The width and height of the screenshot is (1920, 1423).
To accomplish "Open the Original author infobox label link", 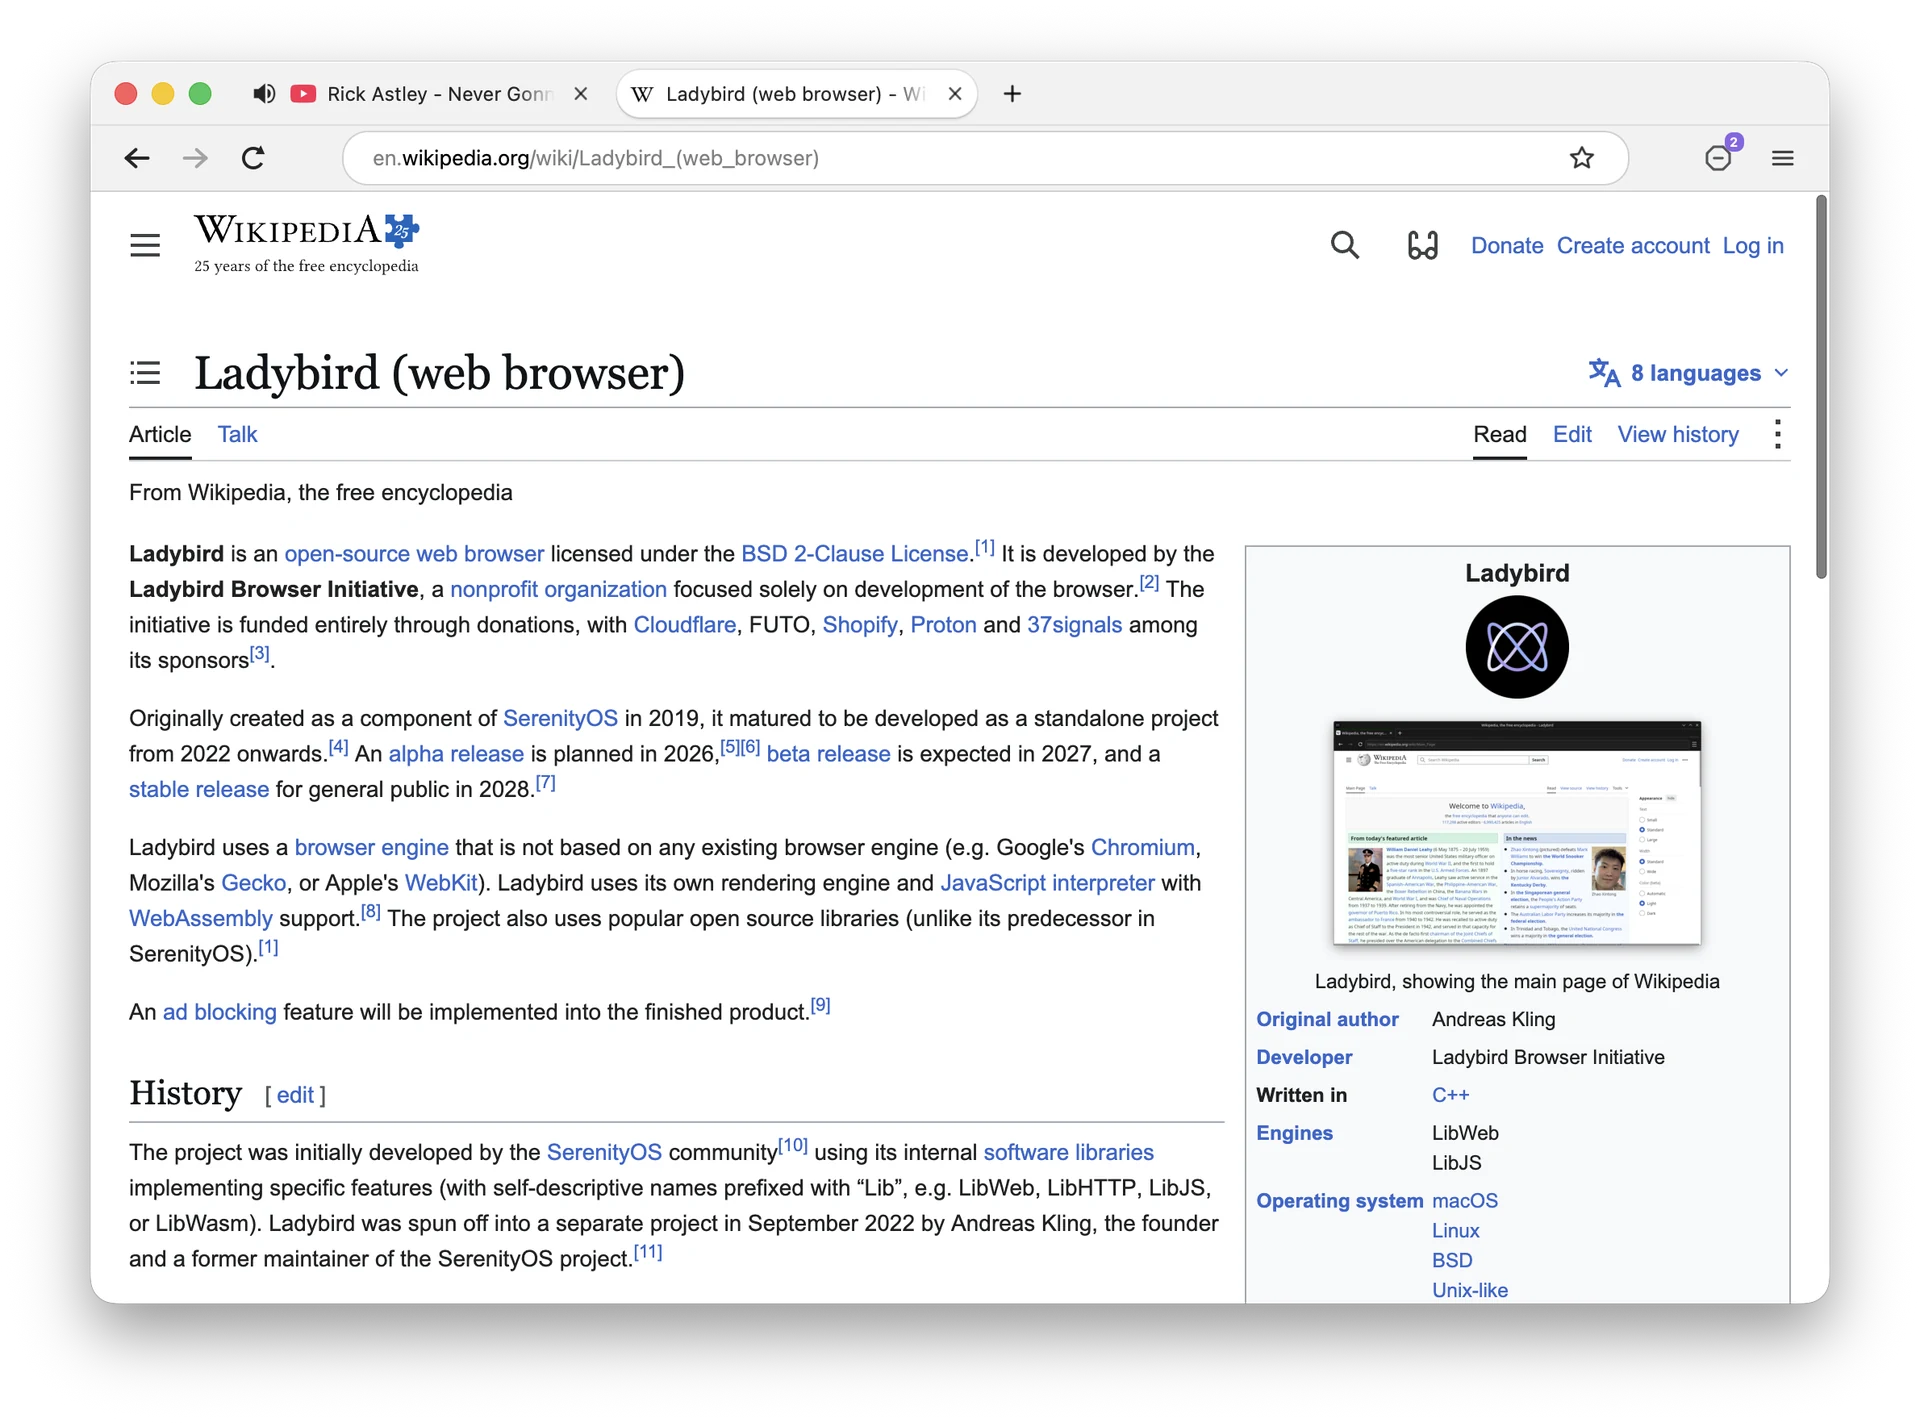I will coord(1327,1019).
